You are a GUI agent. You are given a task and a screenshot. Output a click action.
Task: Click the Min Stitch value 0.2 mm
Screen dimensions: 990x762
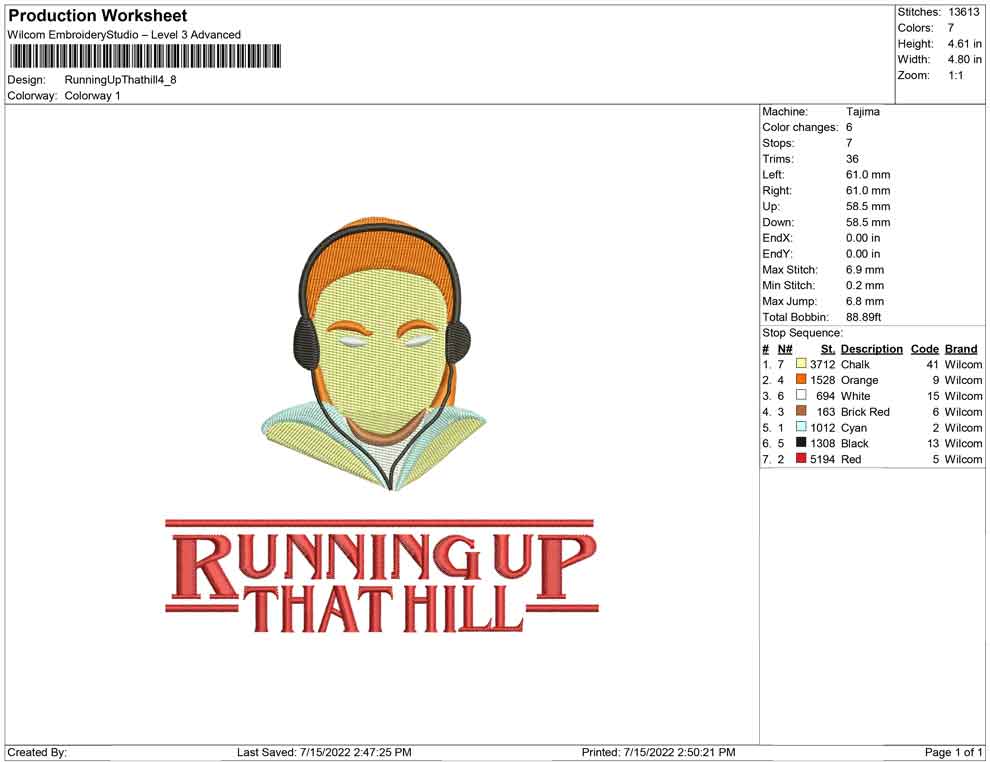864,285
